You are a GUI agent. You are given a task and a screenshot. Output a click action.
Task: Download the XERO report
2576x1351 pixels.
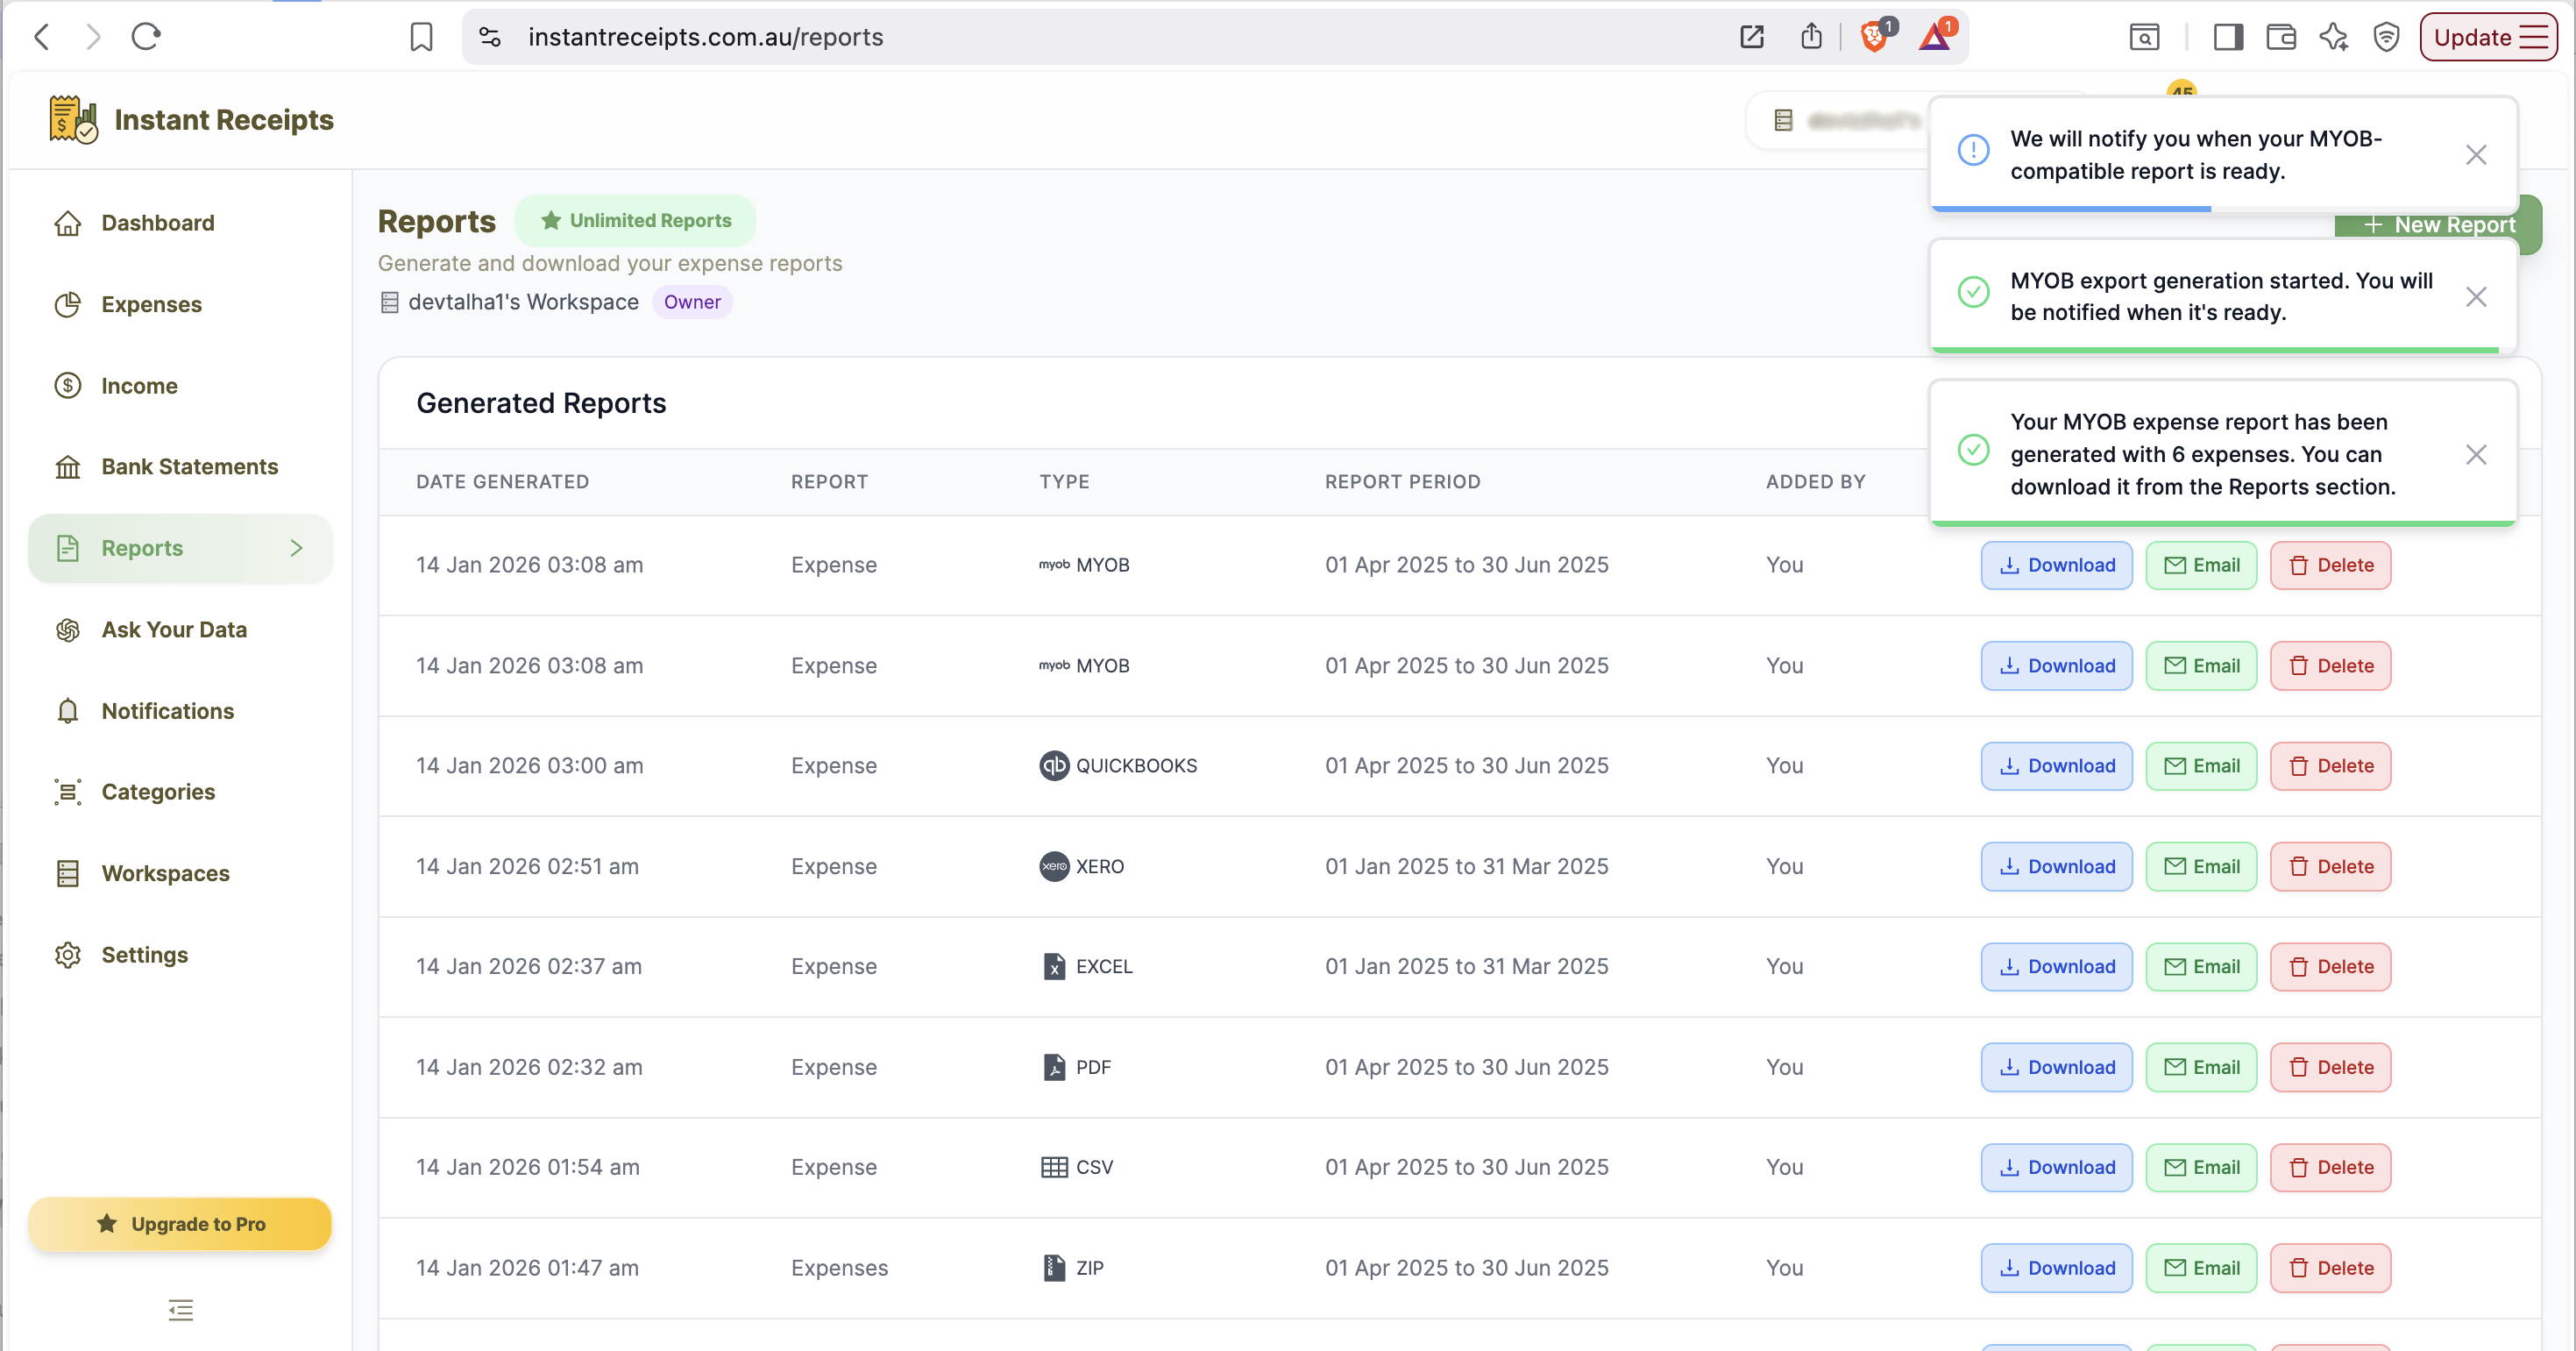[x=2056, y=867]
